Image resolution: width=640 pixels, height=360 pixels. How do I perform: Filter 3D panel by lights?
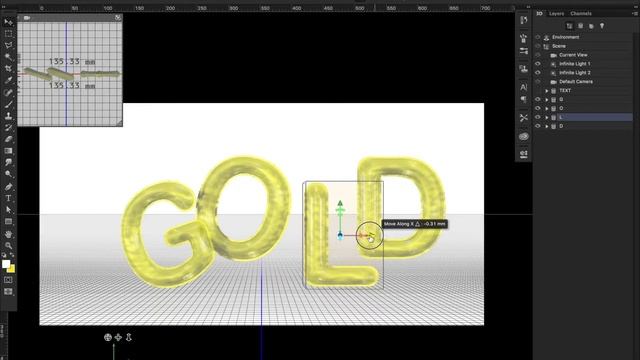pyautogui.click(x=602, y=26)
